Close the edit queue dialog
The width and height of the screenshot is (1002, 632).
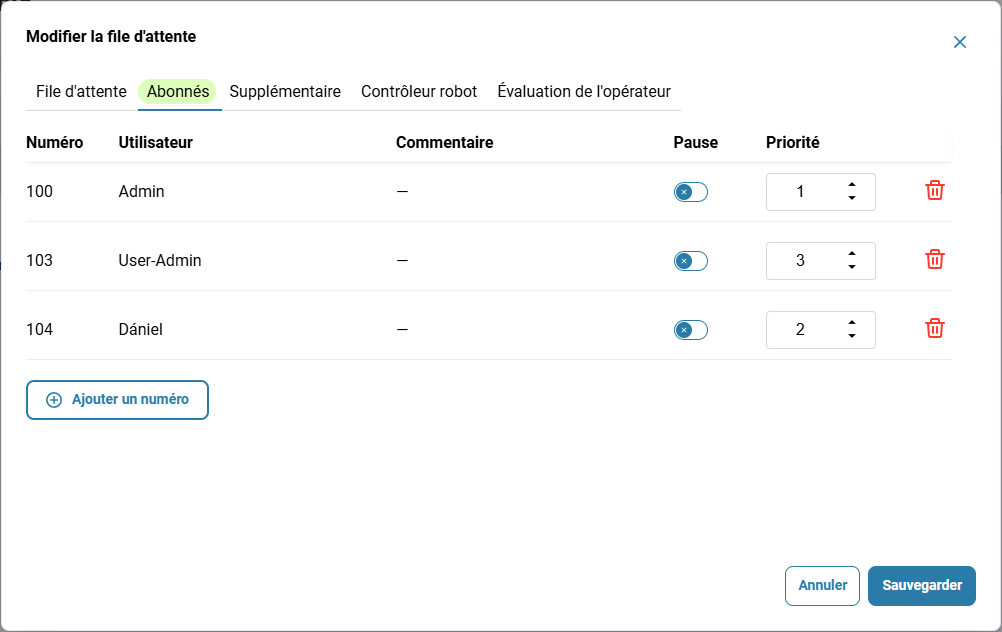(x=959, y=42)
